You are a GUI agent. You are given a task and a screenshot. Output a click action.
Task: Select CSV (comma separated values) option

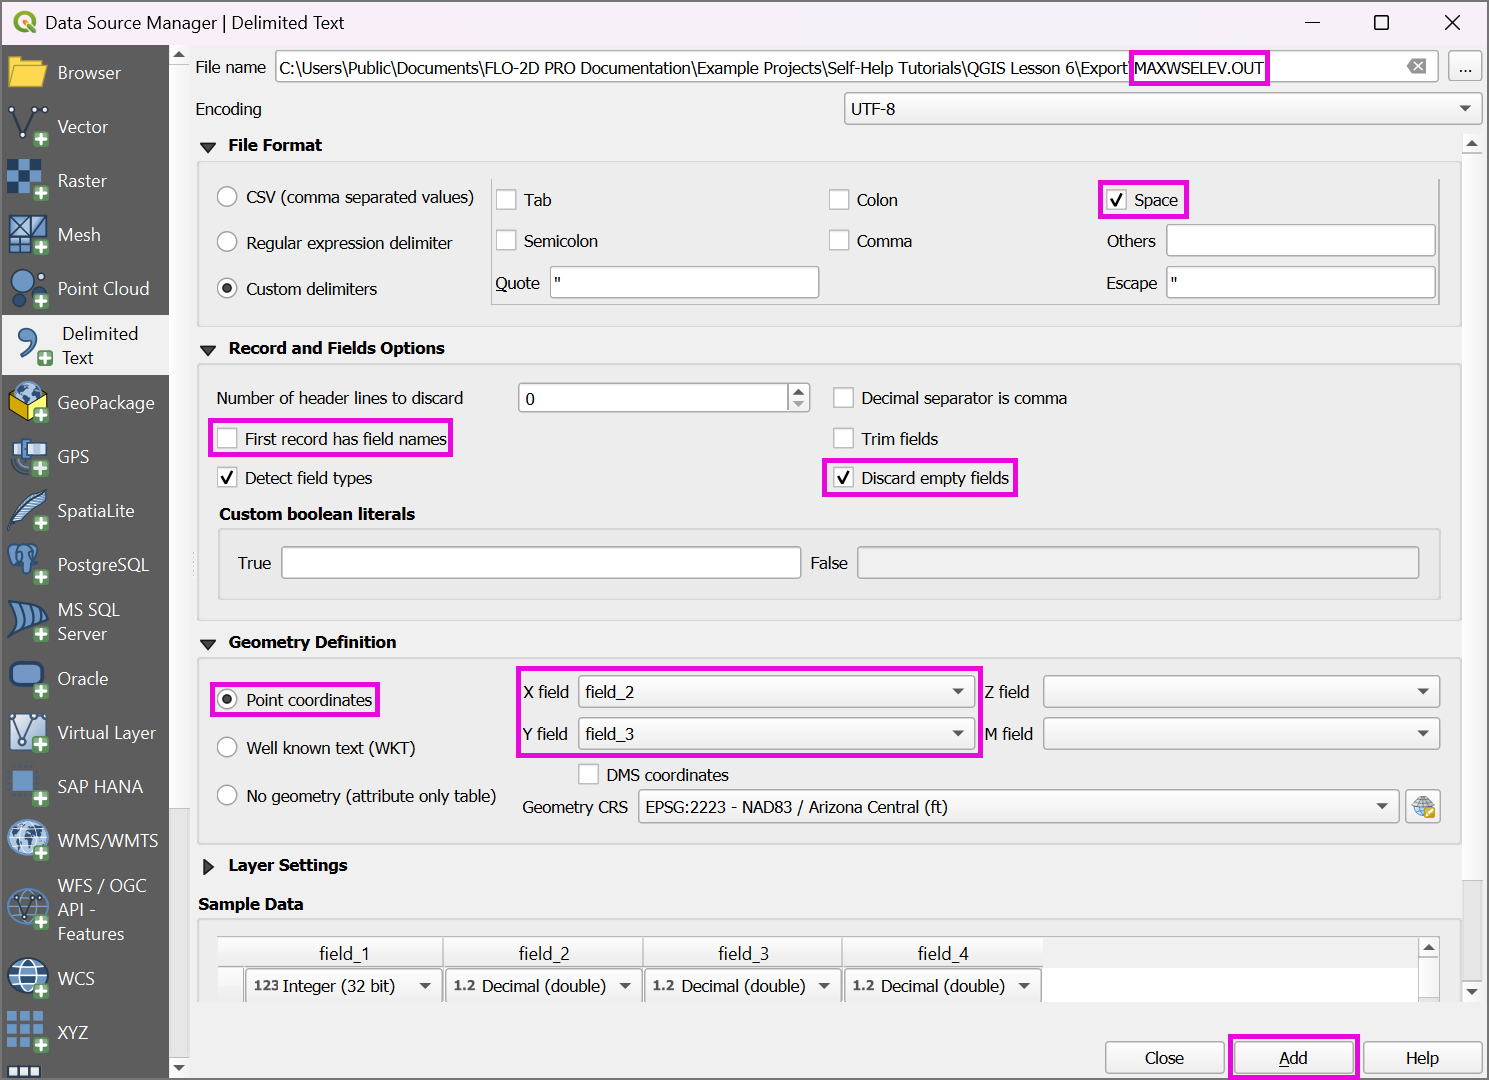[227, 197]
